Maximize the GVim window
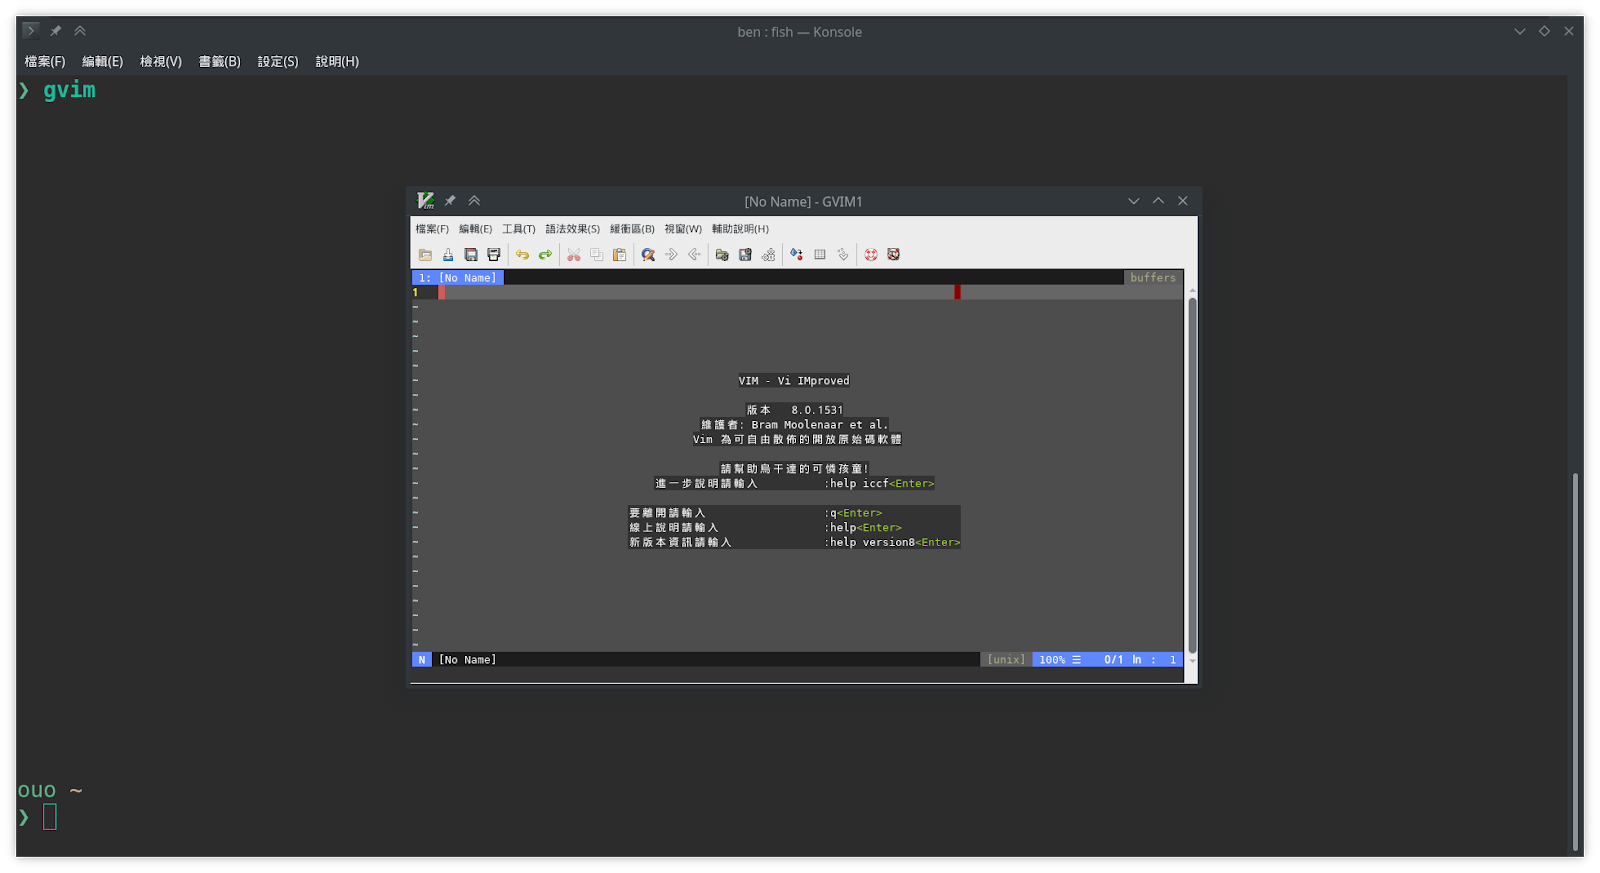This screenshot has height=873, width=1600. [x=1158, y=201]
